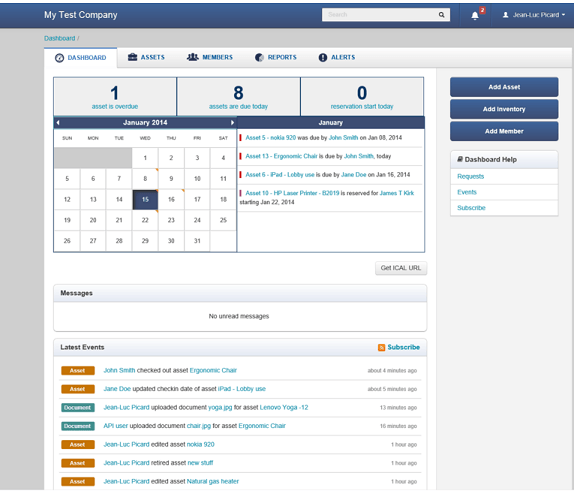Screen dimensions: 574x491
Task: Click the Document badge on yoga.jpg event
Action: point(78,408)
